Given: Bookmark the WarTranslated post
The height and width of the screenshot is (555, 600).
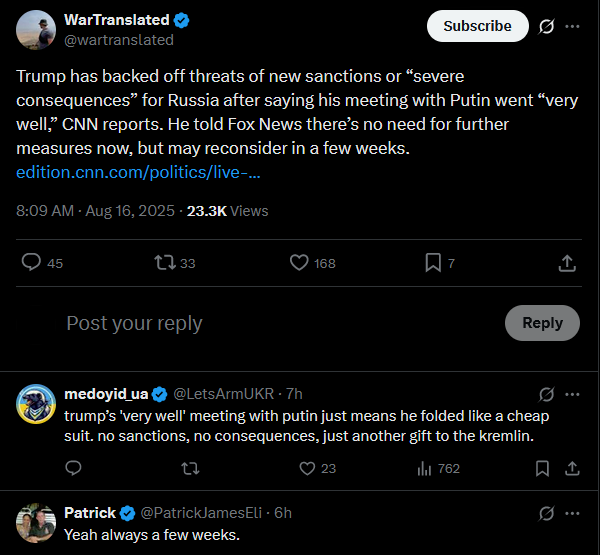Looking at the screenshot, I should click(x=433, y=263).
